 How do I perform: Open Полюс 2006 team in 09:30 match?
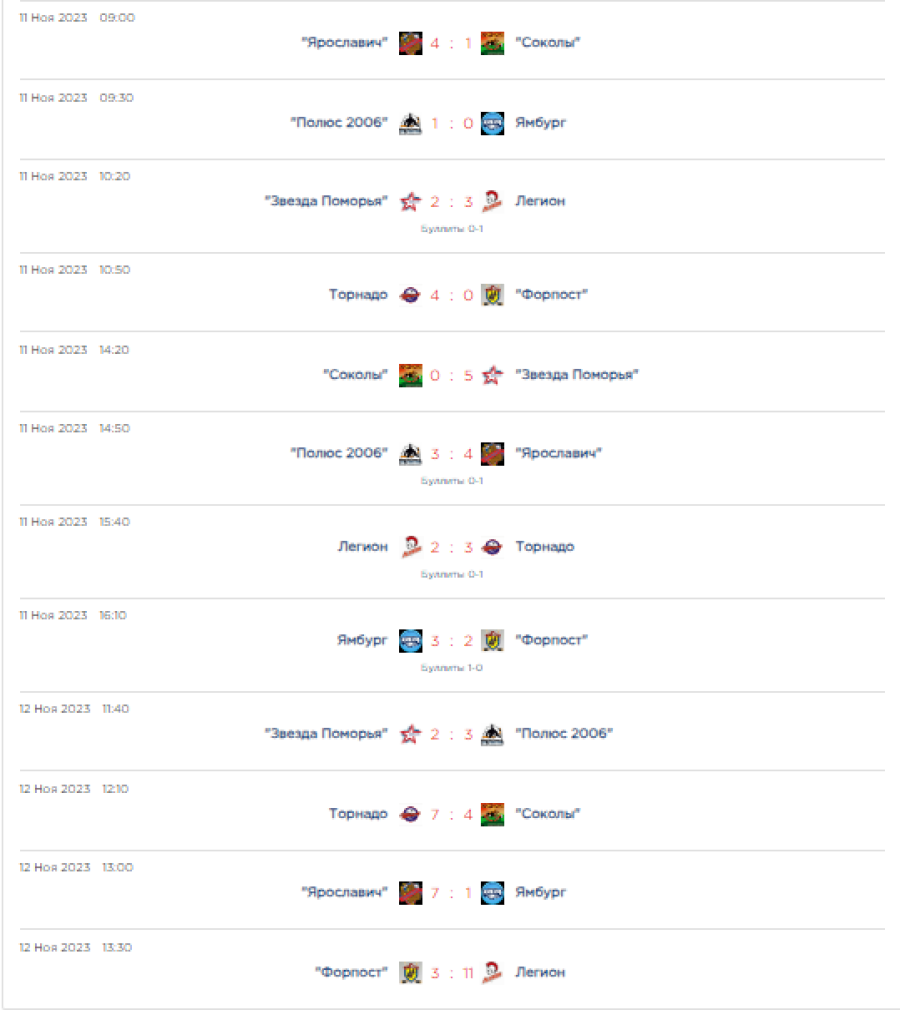click(338, 123)
